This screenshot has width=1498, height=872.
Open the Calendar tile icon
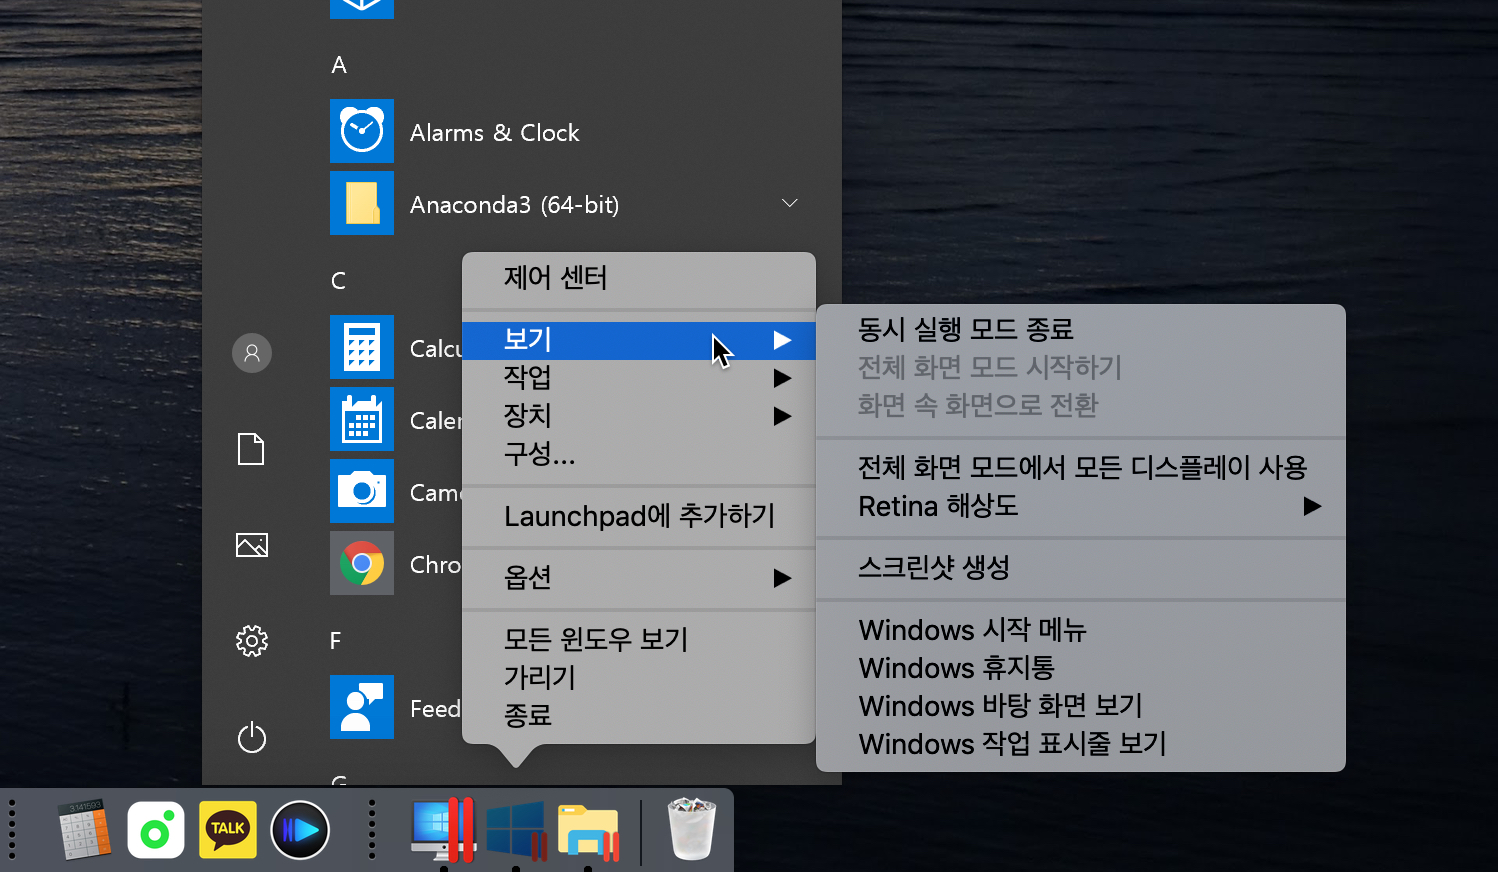362,419
